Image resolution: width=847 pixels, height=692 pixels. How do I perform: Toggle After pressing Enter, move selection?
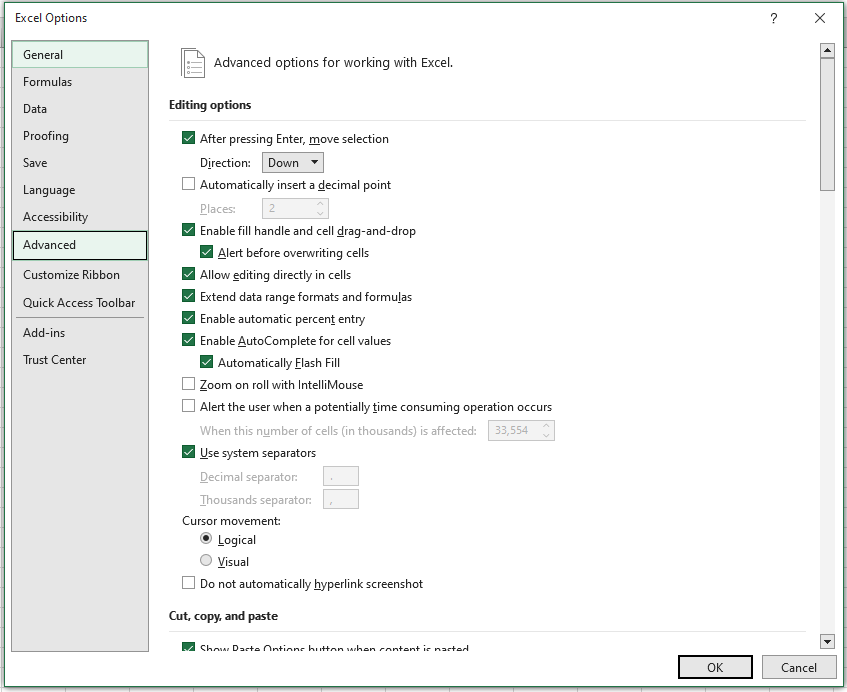(189, 138)
